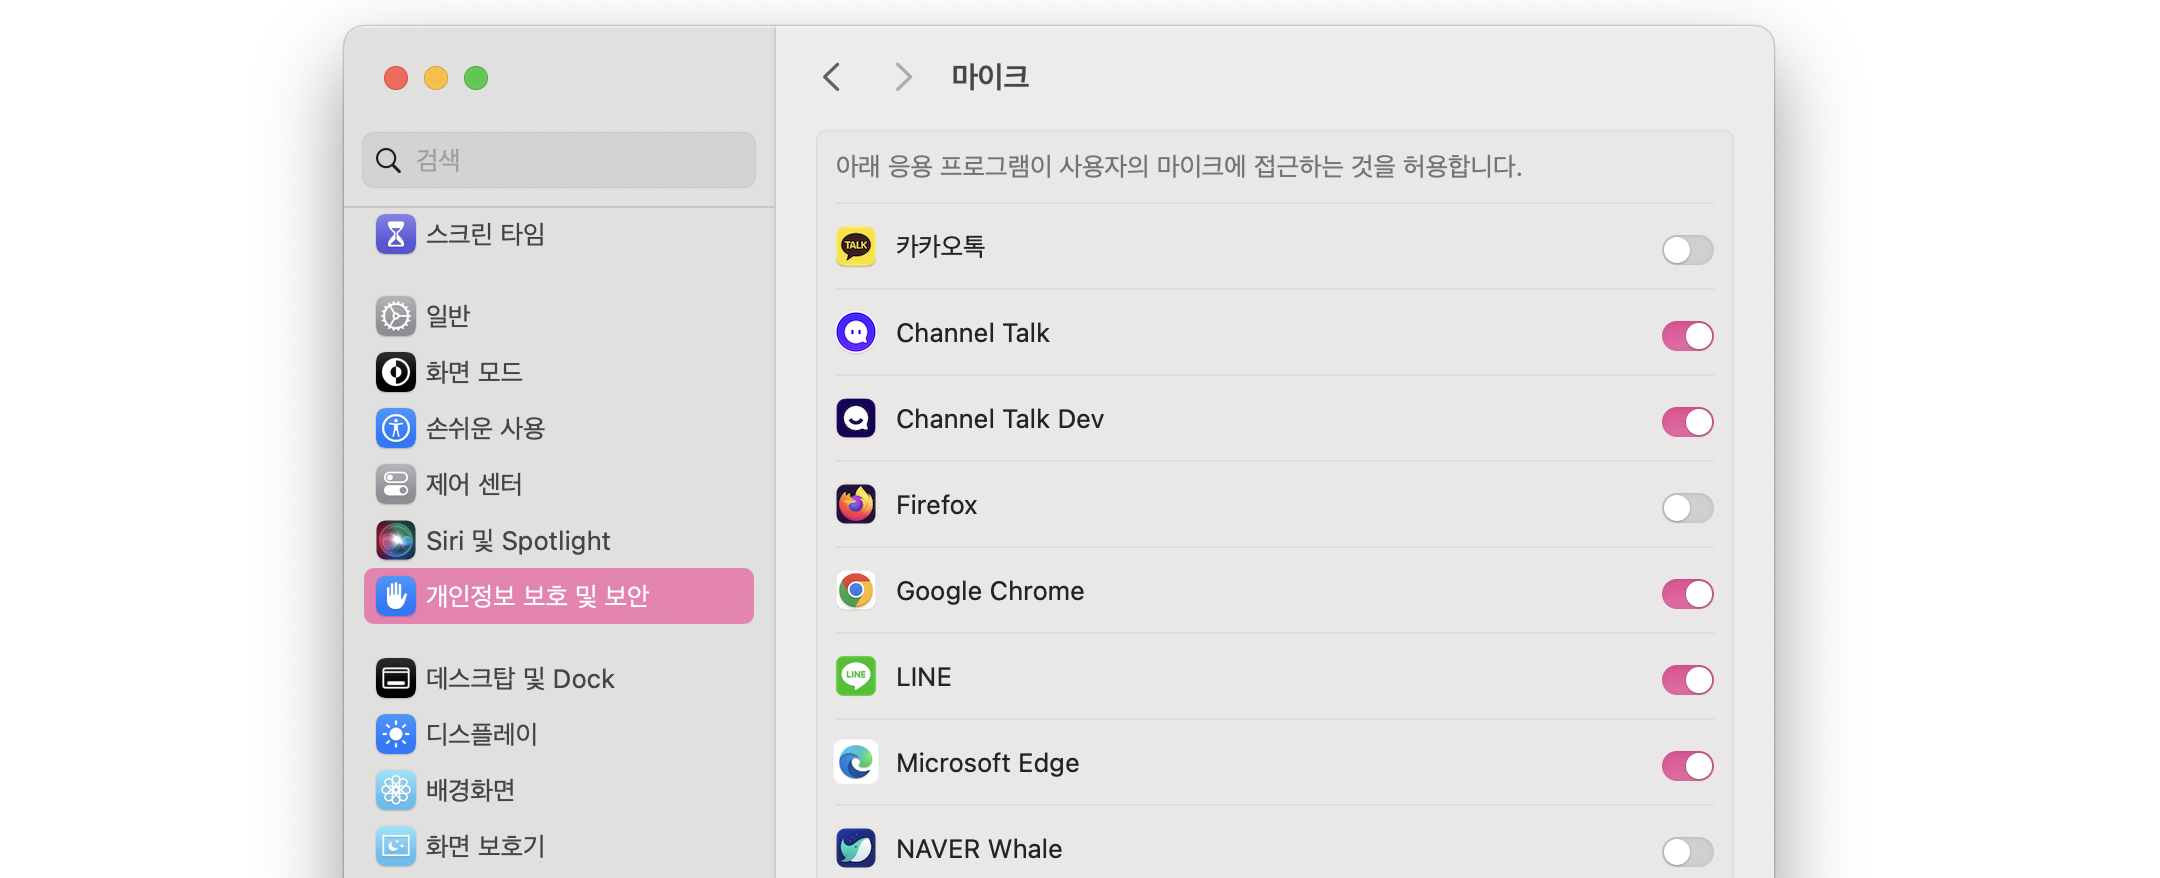The image size is (2160, 878).
Task: Click the Siri 및 Spotlight icon
Action: click(396, 540)
